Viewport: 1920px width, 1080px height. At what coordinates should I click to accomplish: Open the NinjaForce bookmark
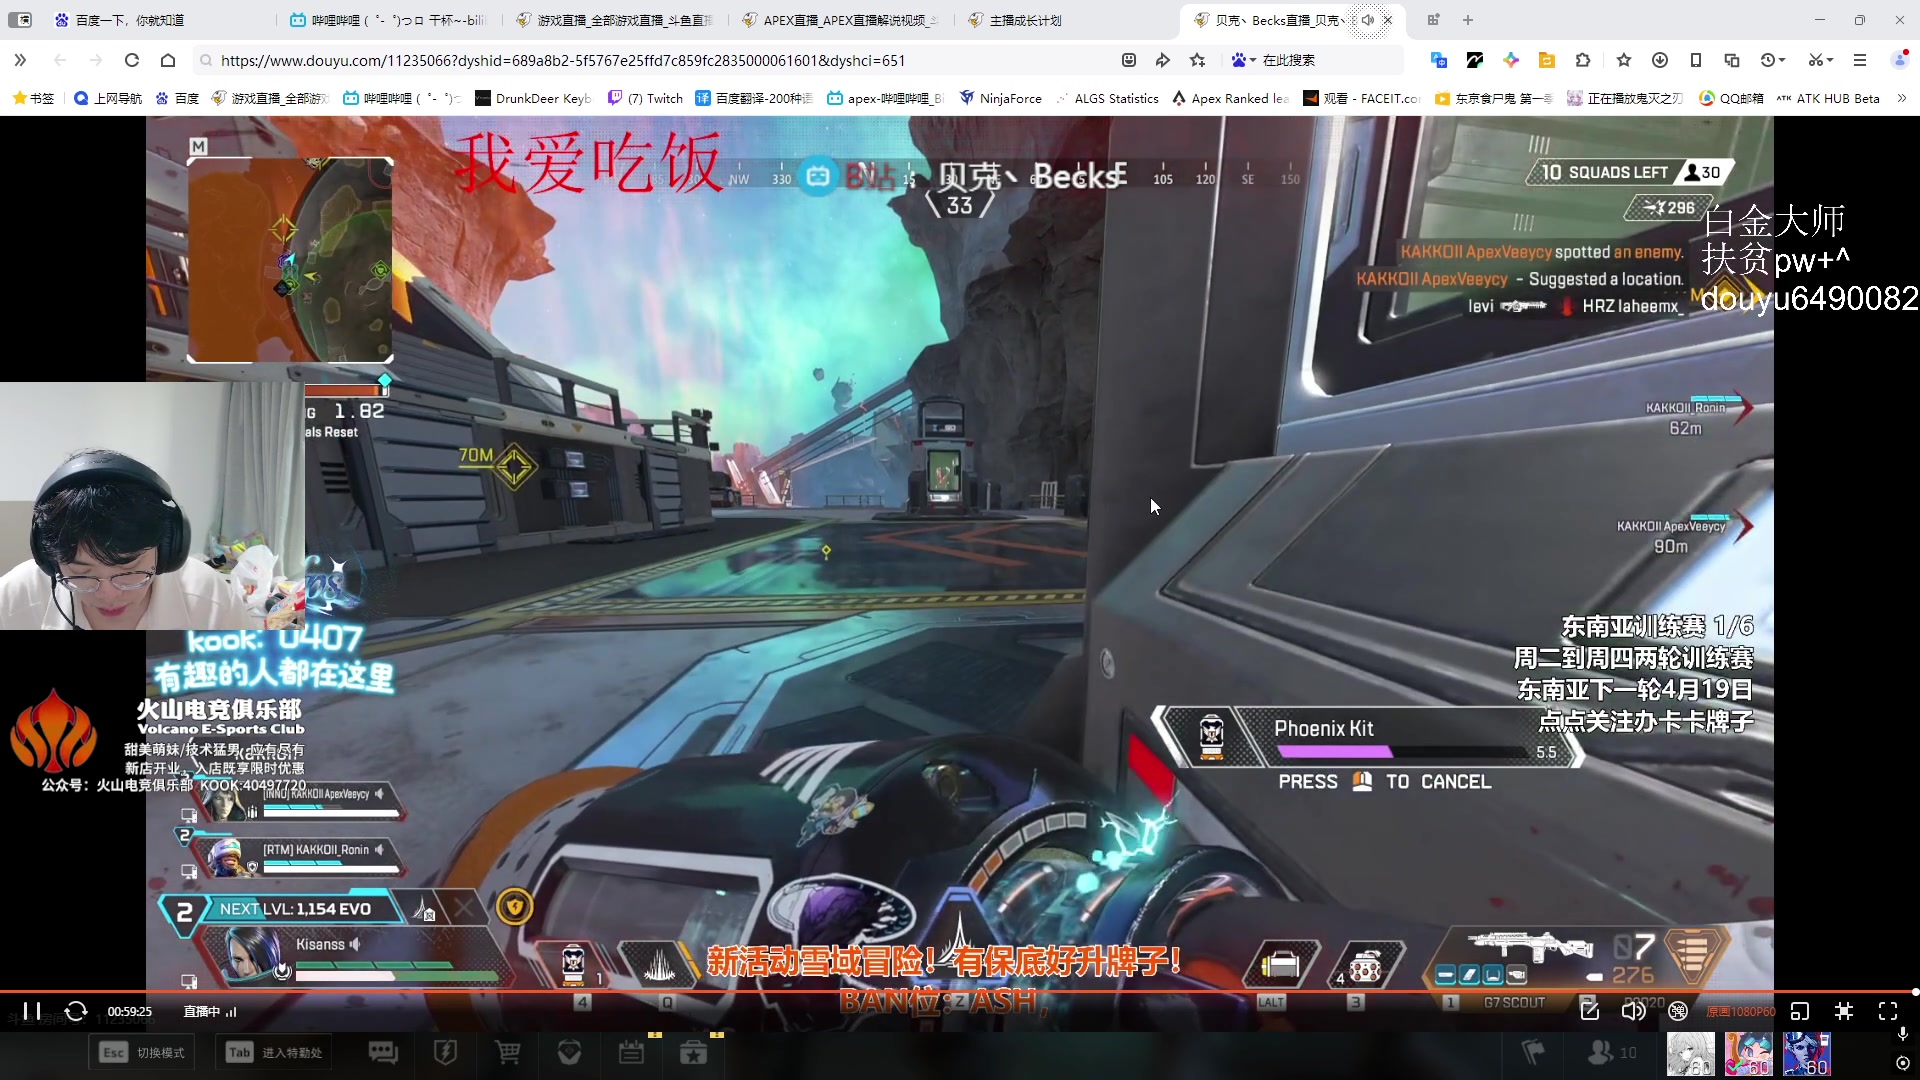coord(1000,98)
